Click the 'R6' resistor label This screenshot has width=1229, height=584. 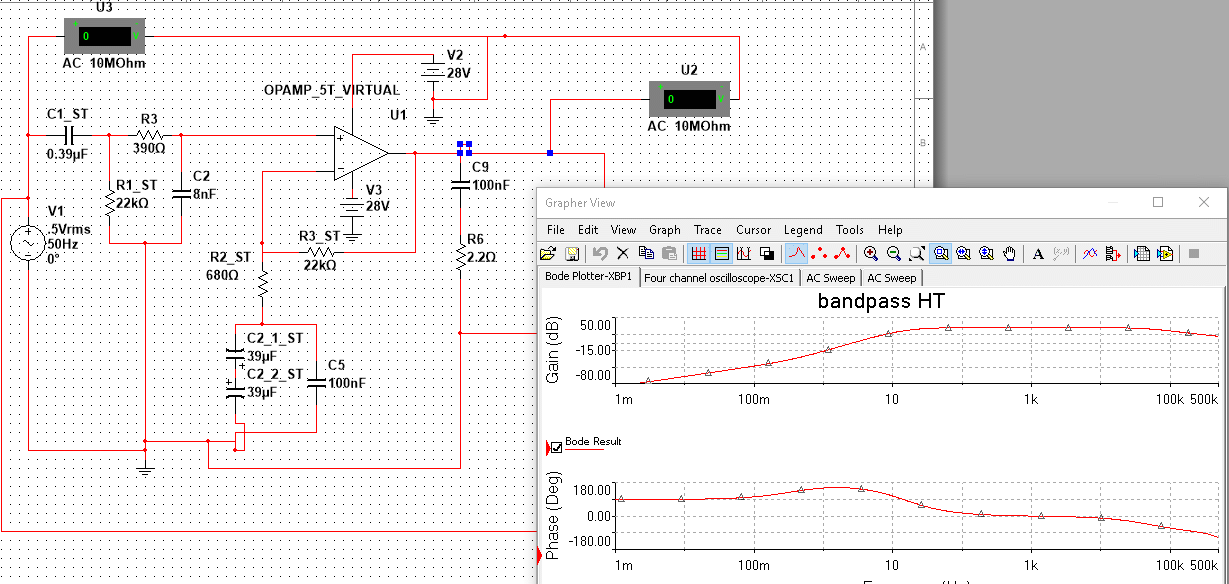click(x=475, y=240)
